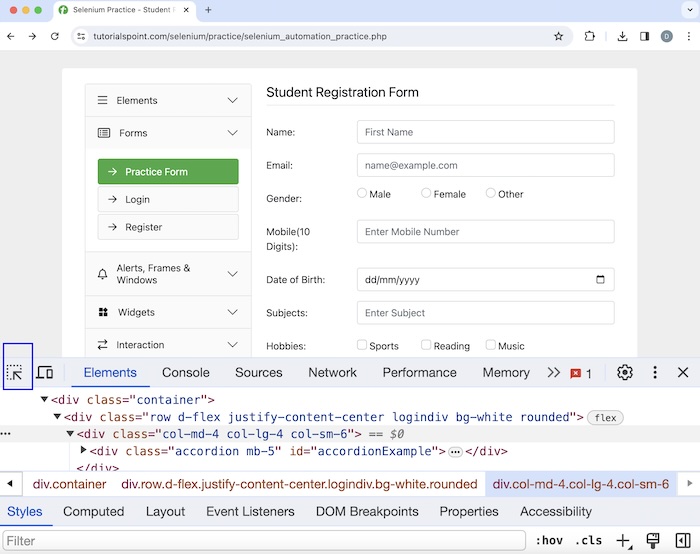The image size is (700, 554).
Task: Check the Sports hobby checkbox
Action: (x=362, y=345)
